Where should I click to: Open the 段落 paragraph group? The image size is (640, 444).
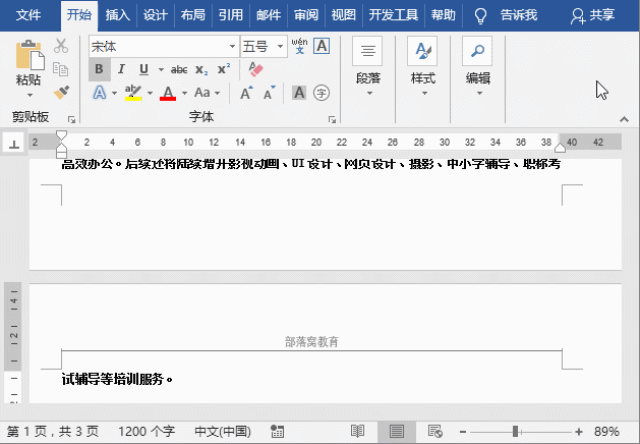[368, 67]
